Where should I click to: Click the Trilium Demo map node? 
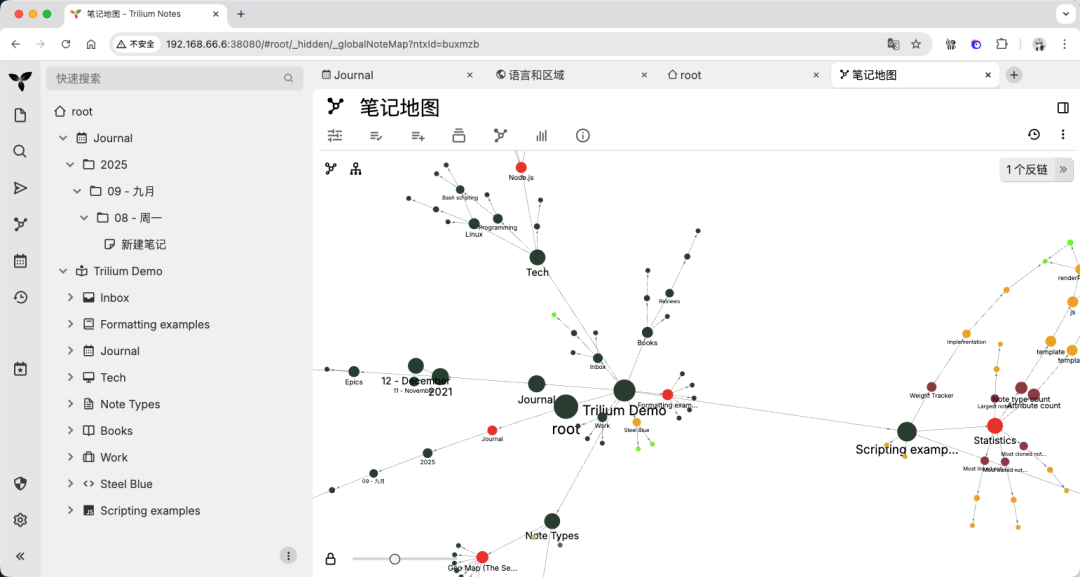tap(624, 390)
